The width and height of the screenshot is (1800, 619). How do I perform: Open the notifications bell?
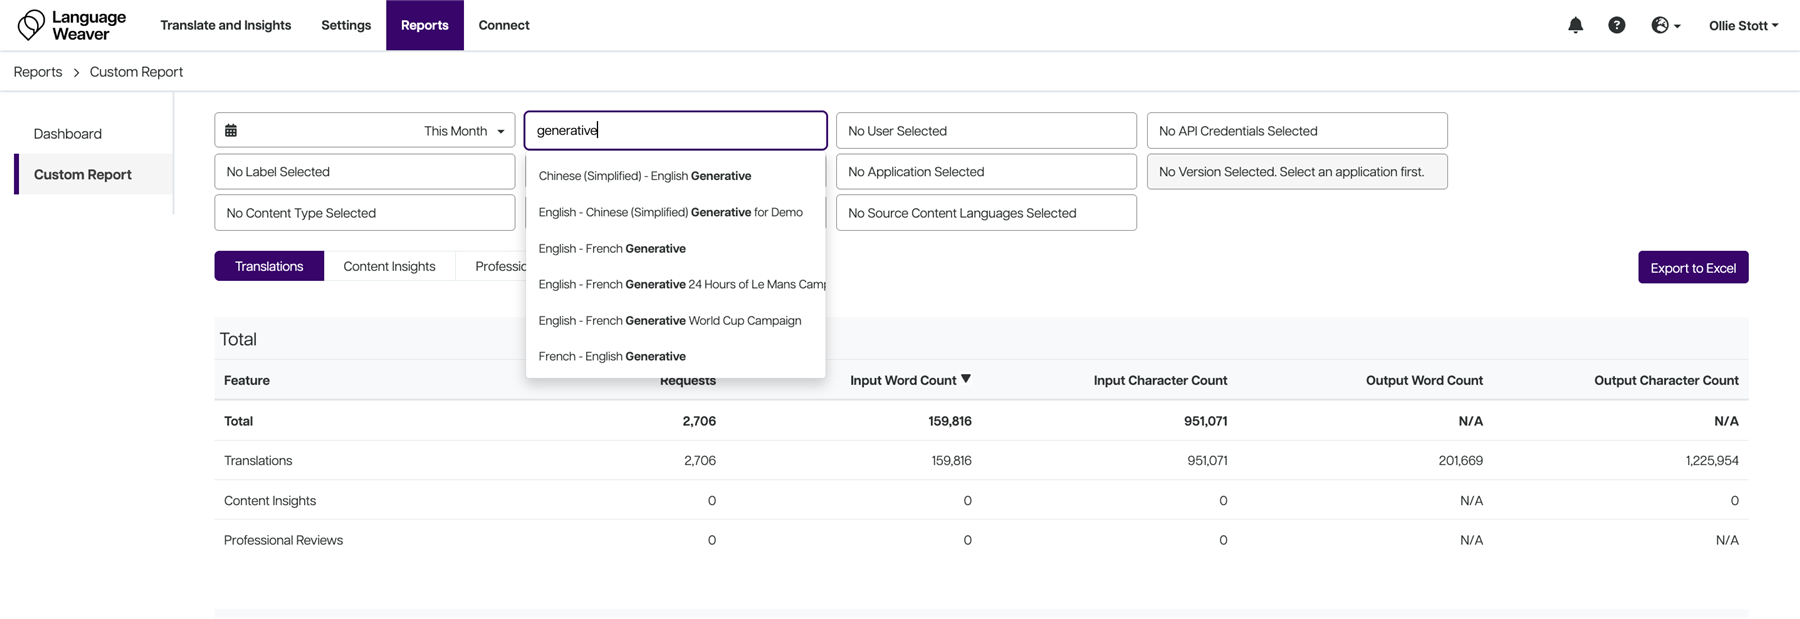point(1575,25)
